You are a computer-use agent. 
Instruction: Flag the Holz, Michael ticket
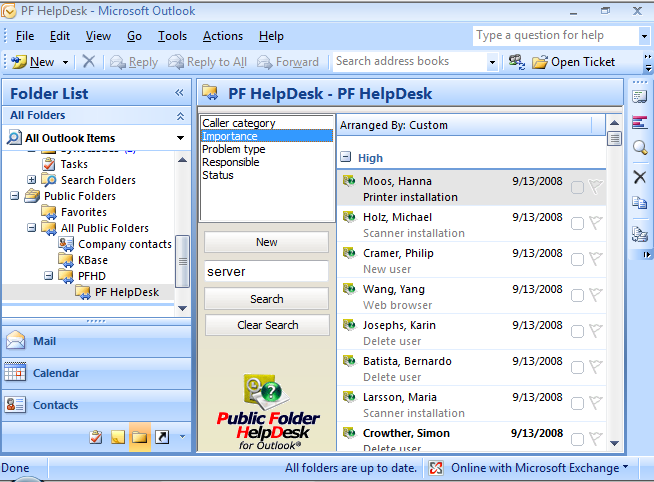[x=596, y=223]
